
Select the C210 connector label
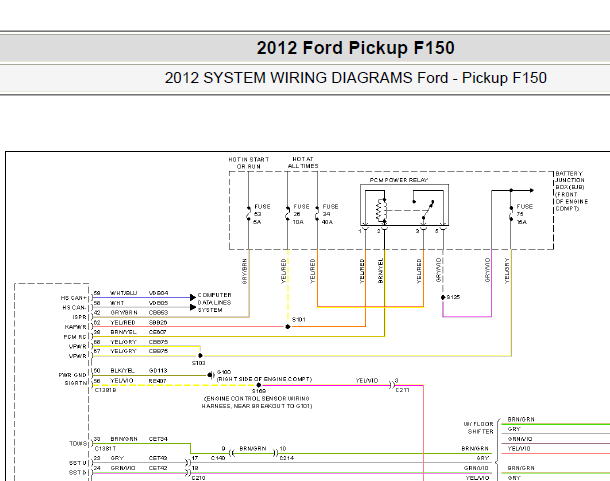coord(198,477)
